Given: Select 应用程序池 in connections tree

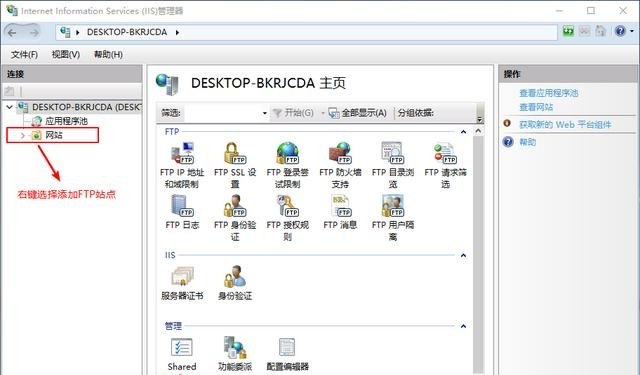Looking at the screenshot, I should click(x=66, y=121).
